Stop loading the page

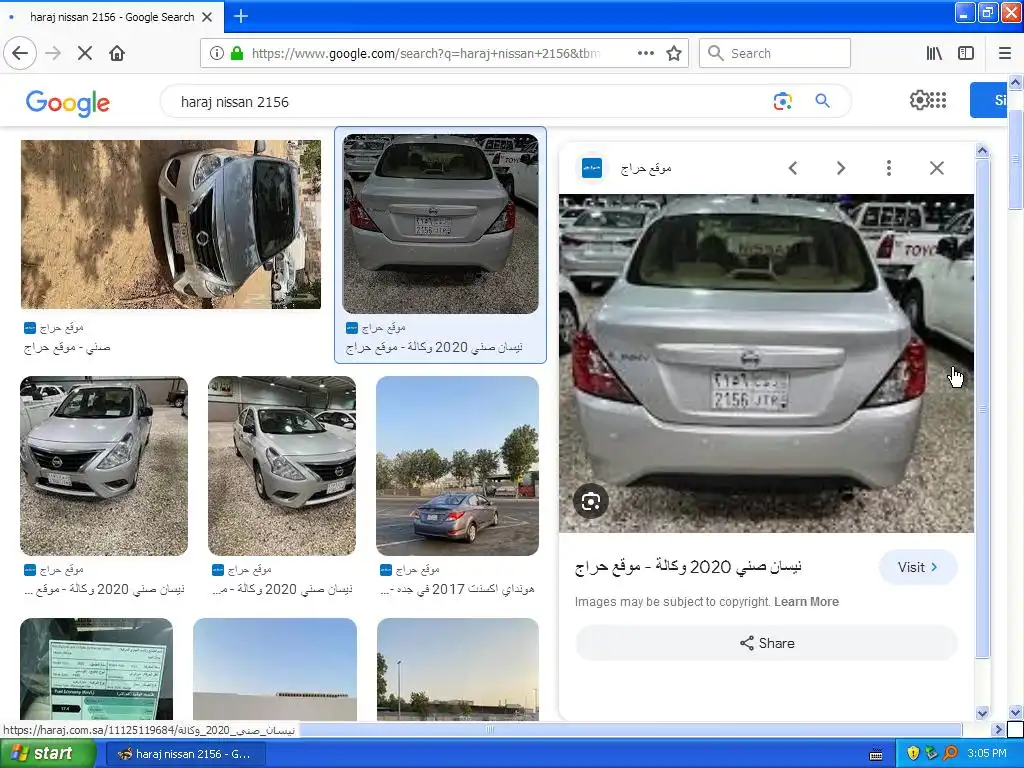(85, 53)
